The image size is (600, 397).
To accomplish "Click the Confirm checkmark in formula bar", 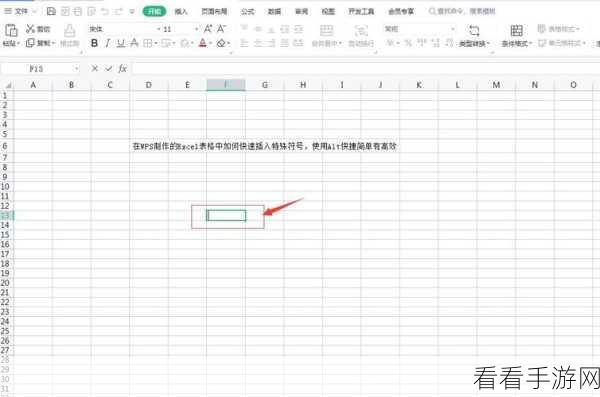I will [108, 69].
